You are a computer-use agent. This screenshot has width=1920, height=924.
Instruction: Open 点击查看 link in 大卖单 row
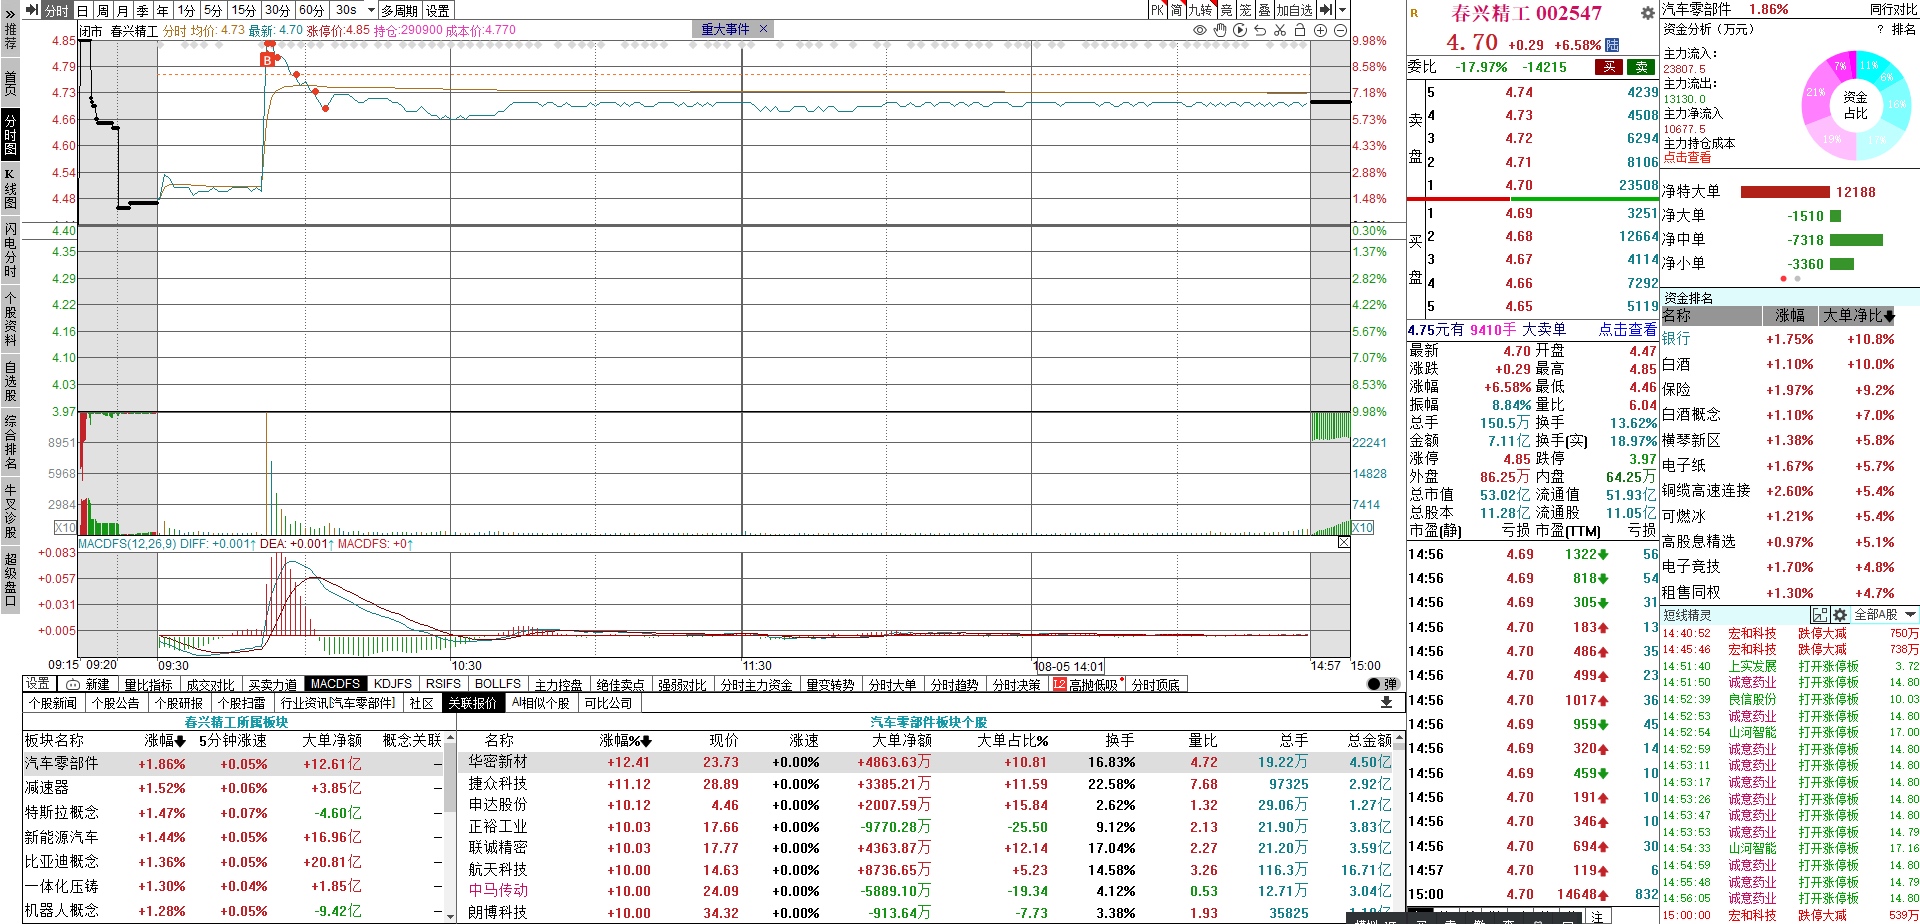click(1627, 329)
